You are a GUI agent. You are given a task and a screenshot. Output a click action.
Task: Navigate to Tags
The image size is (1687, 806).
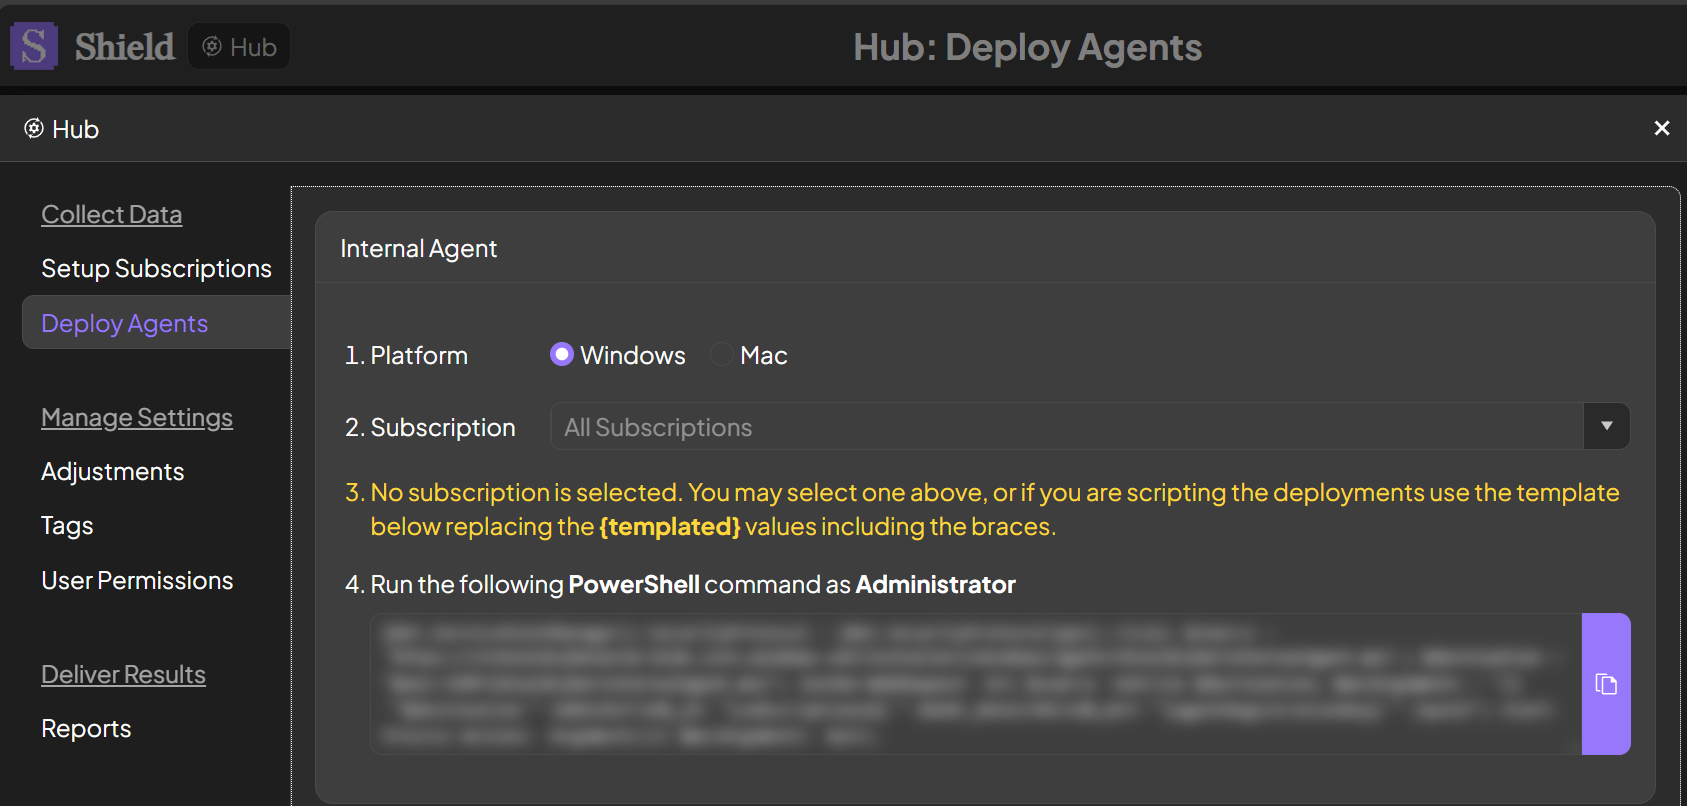tap(67, 526)
